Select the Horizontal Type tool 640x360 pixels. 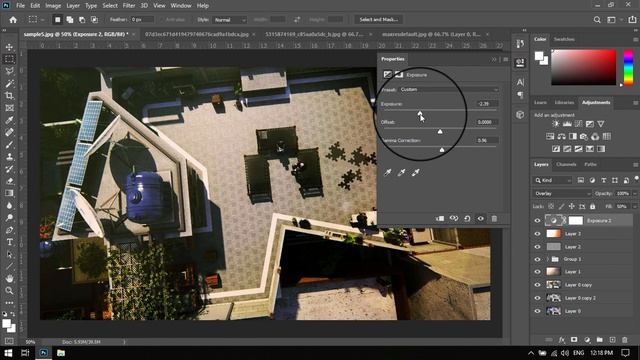point(9,242)
